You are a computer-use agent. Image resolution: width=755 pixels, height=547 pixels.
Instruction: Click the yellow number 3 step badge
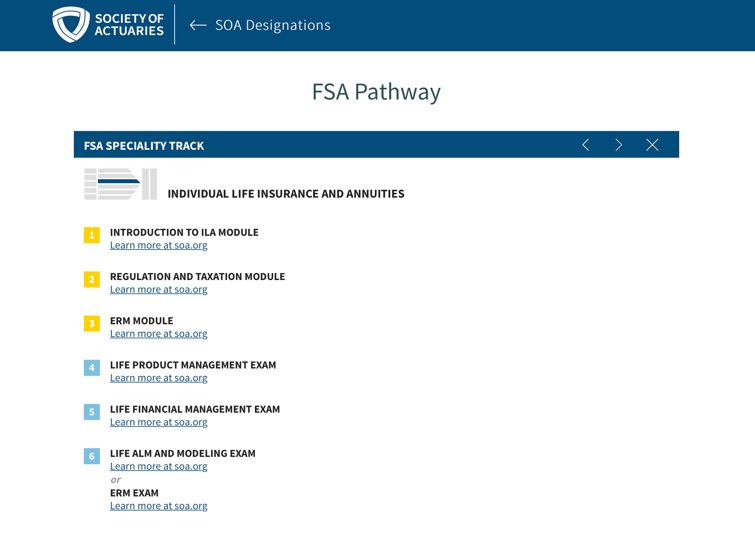click(92, 324)
